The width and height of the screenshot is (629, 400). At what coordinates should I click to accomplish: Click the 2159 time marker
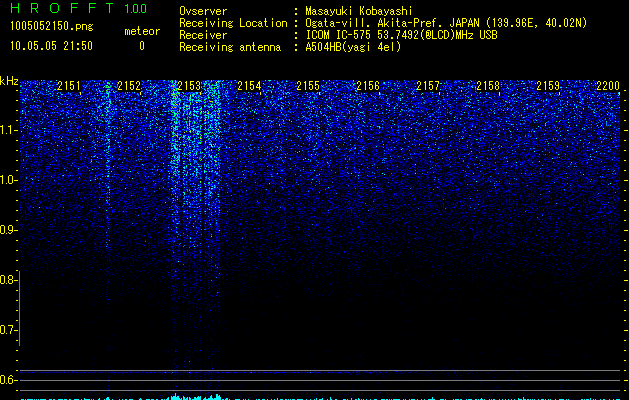click(548, 86)
